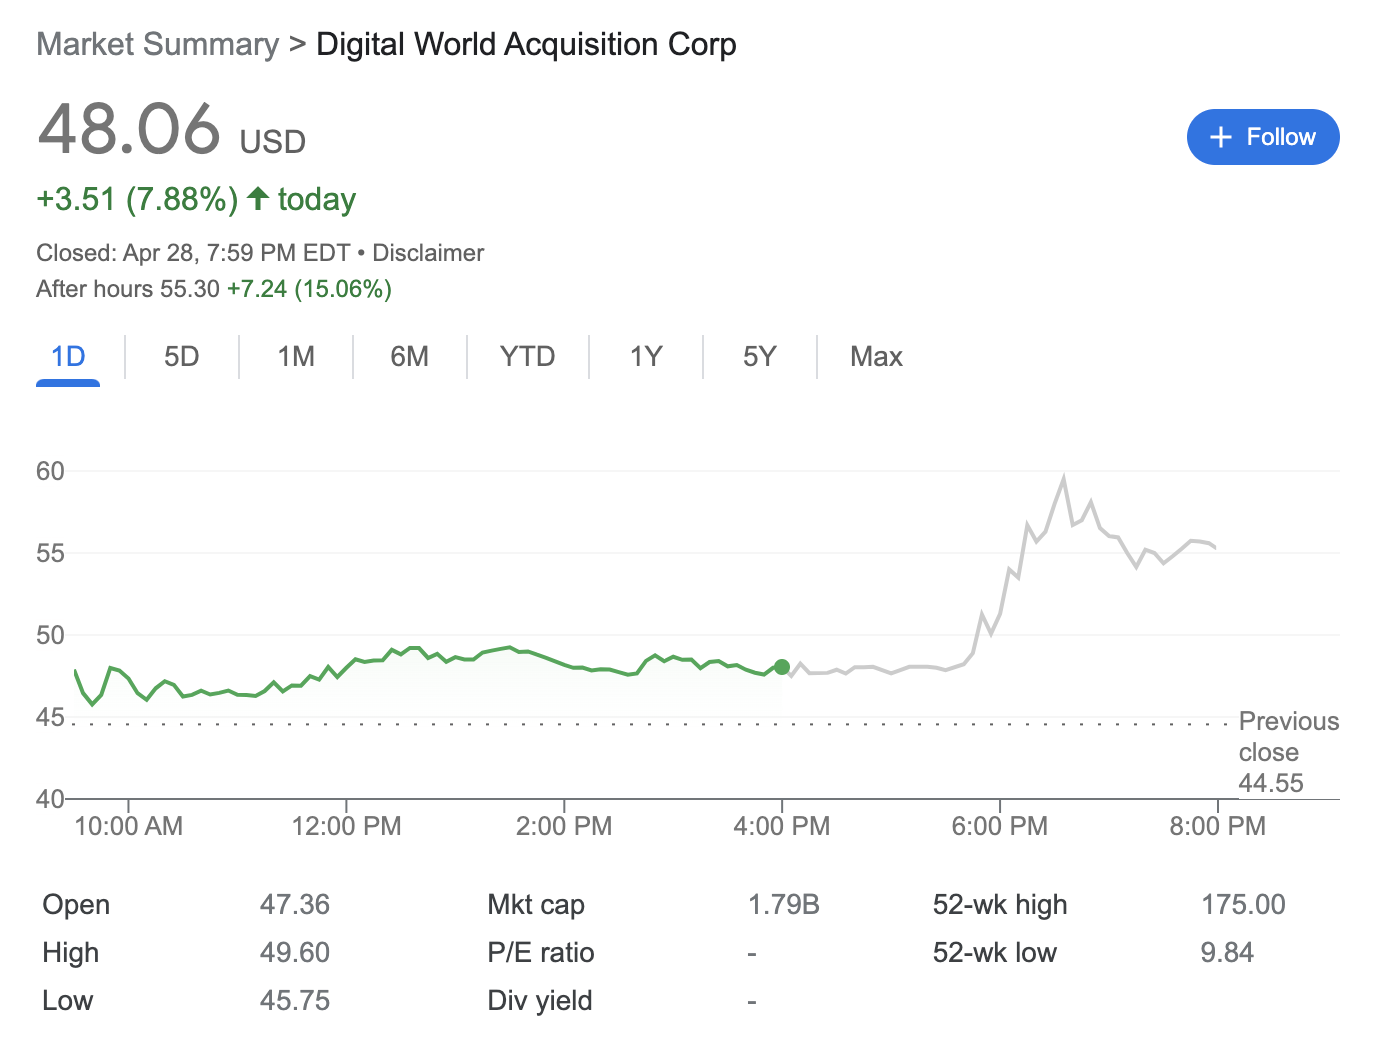The height and width of the screenshot is (1040, 1398).
Task: Click the plus icon on Follow
Action: pos(1220,138)
